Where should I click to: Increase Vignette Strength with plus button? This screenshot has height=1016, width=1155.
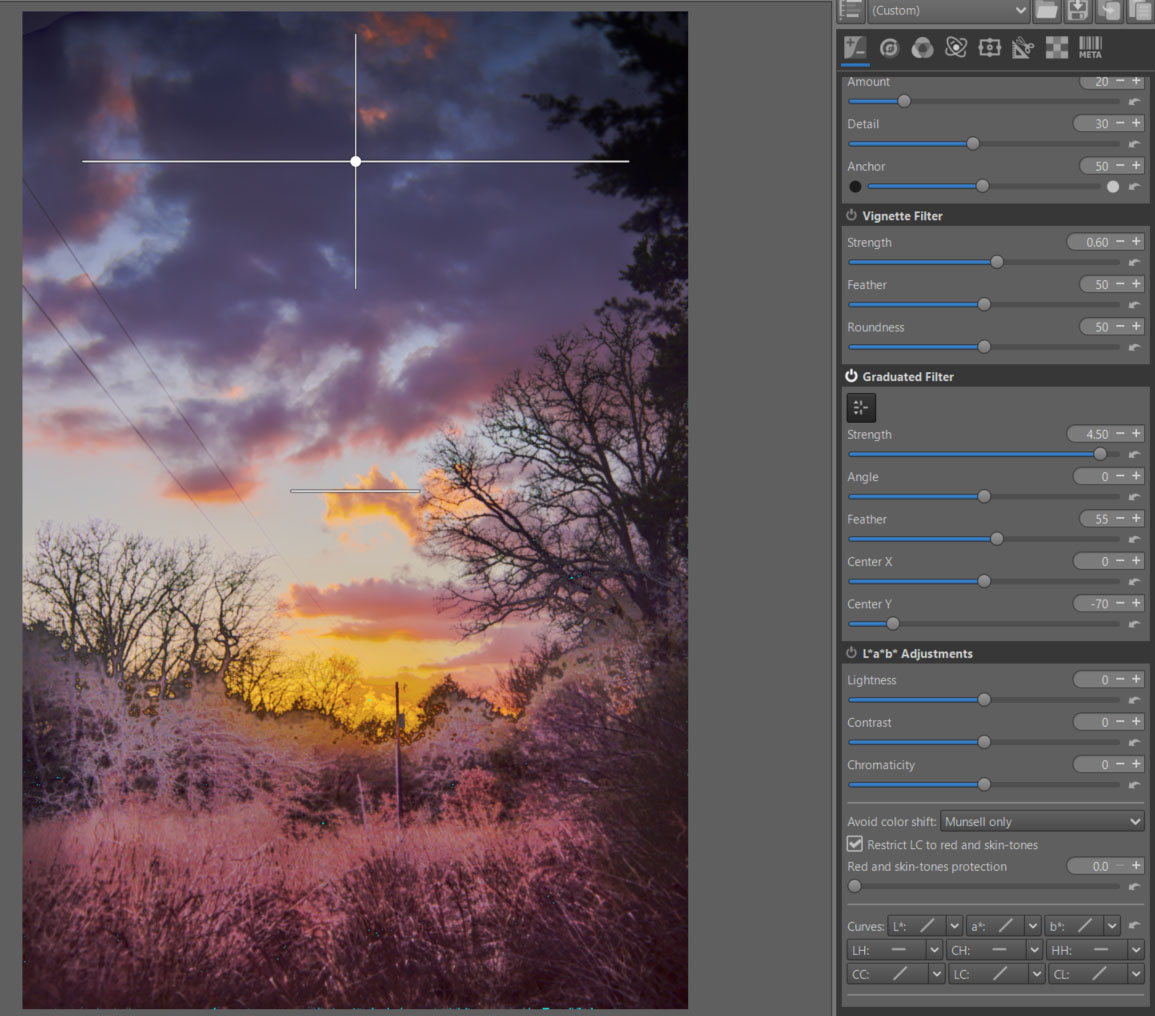[x=1137, y=242]
